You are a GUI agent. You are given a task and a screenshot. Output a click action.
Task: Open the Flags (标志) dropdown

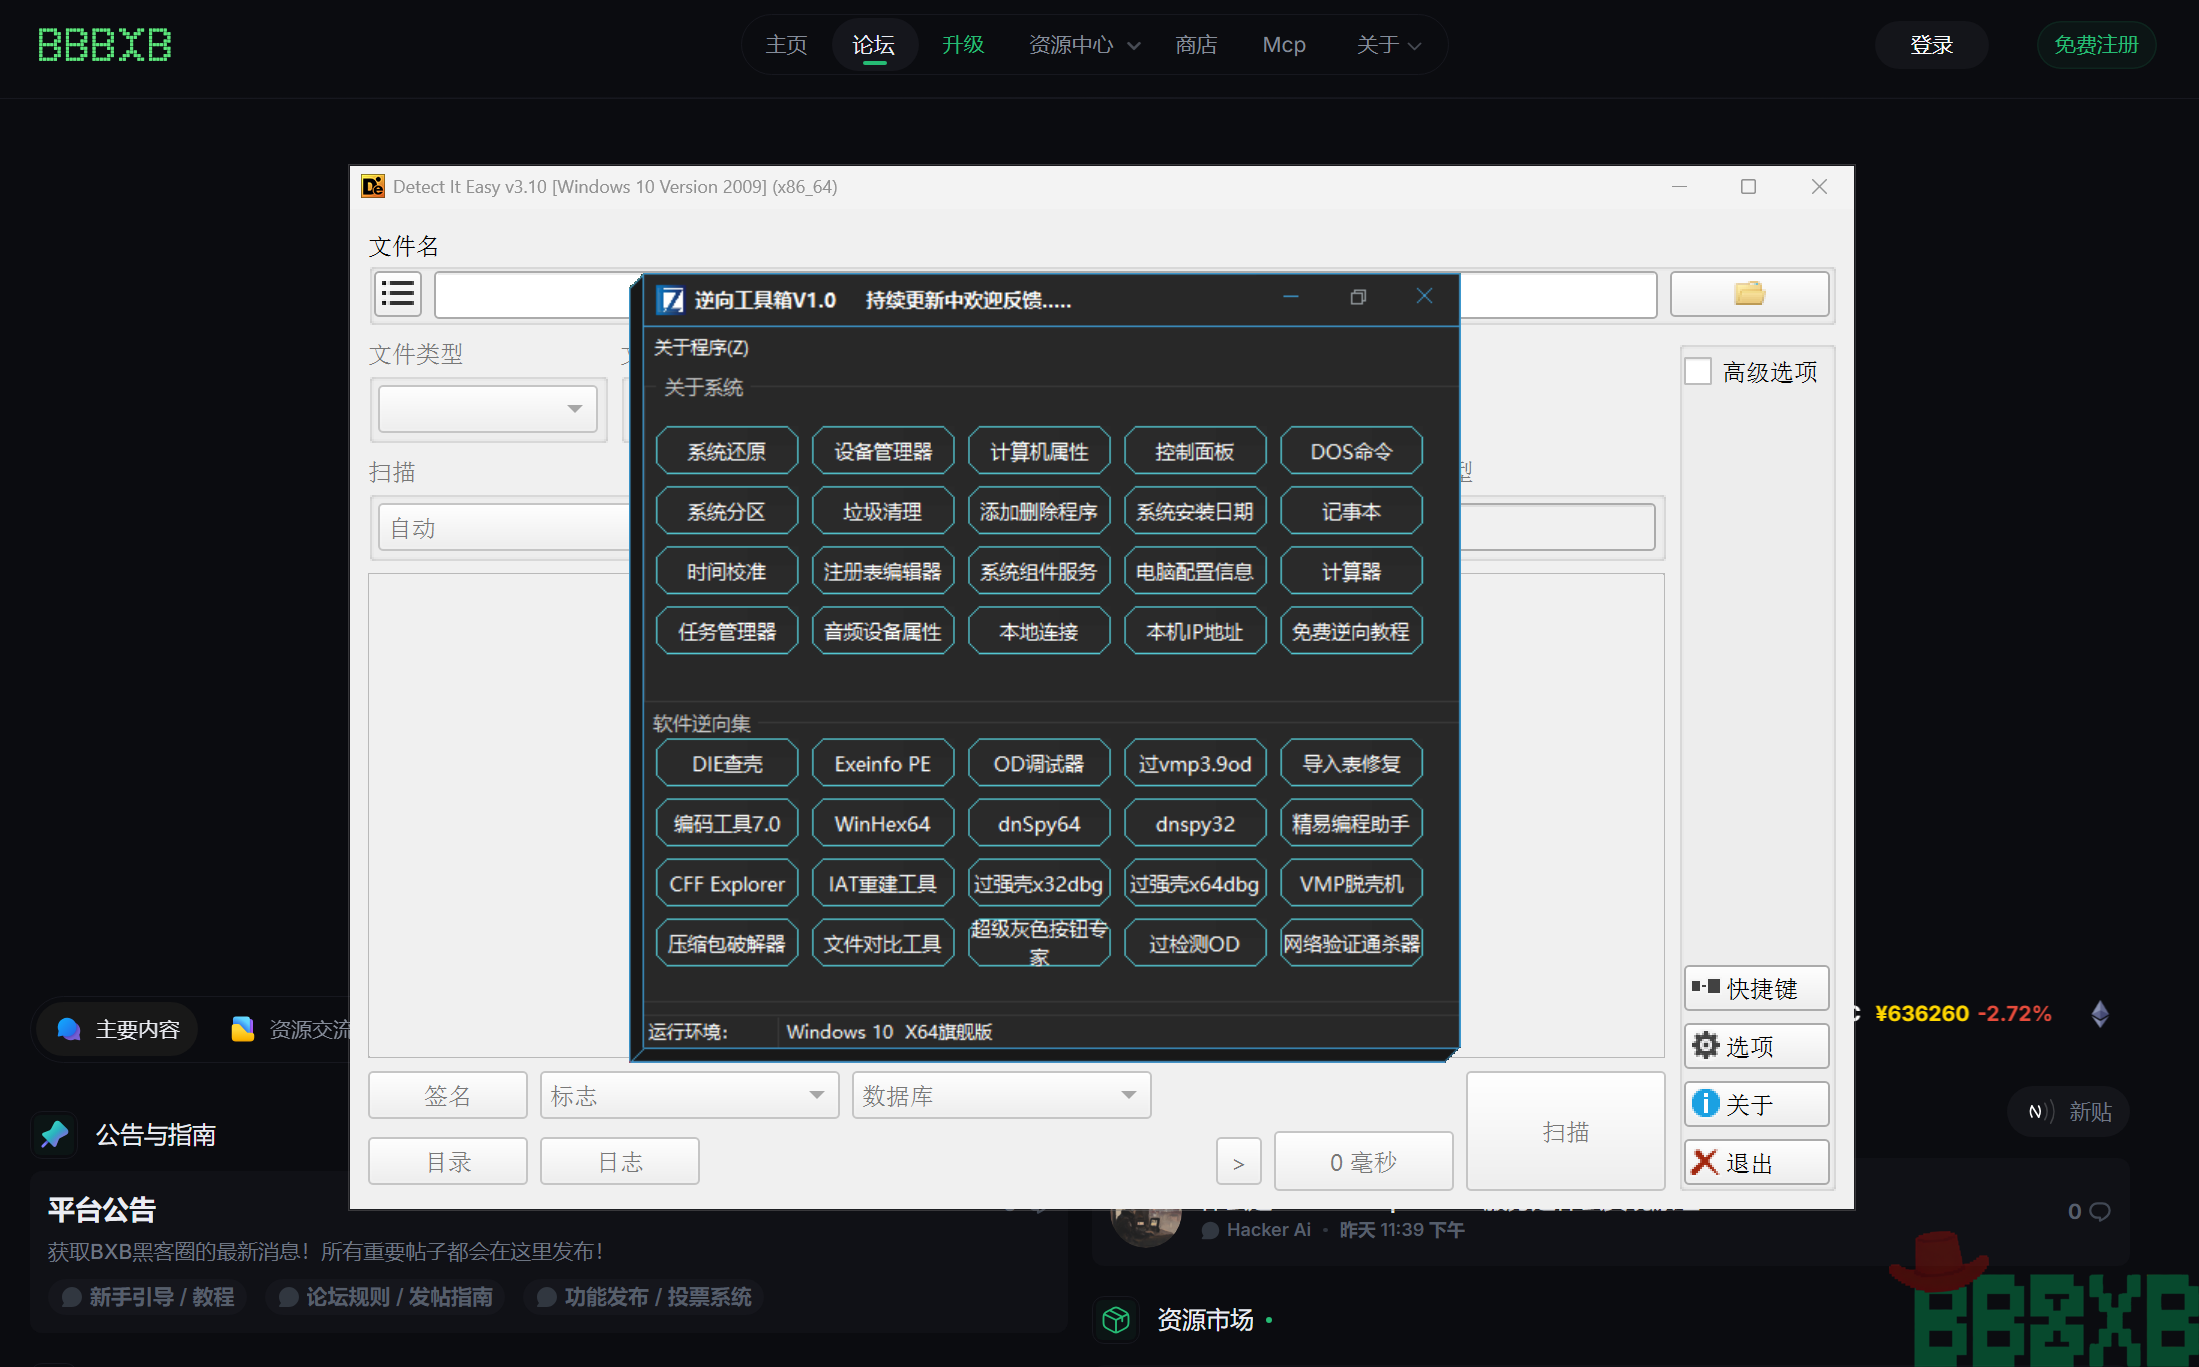pyautogui.click(x=688, y=1096)
